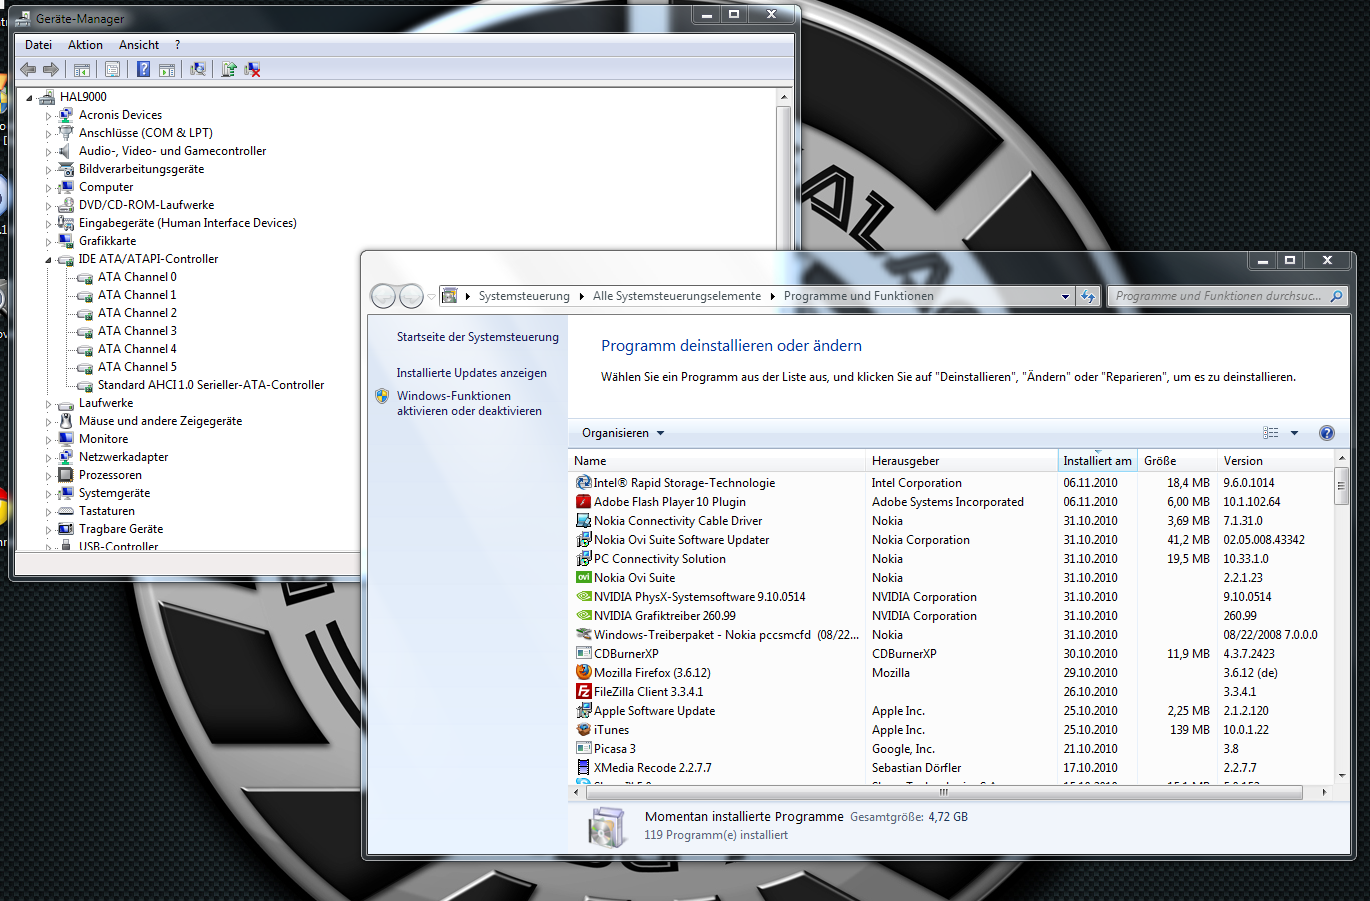Viewport: 1370px width, 901px height.
Task: Open the address bar history dropdown arrow
Action: [1065, 296]
